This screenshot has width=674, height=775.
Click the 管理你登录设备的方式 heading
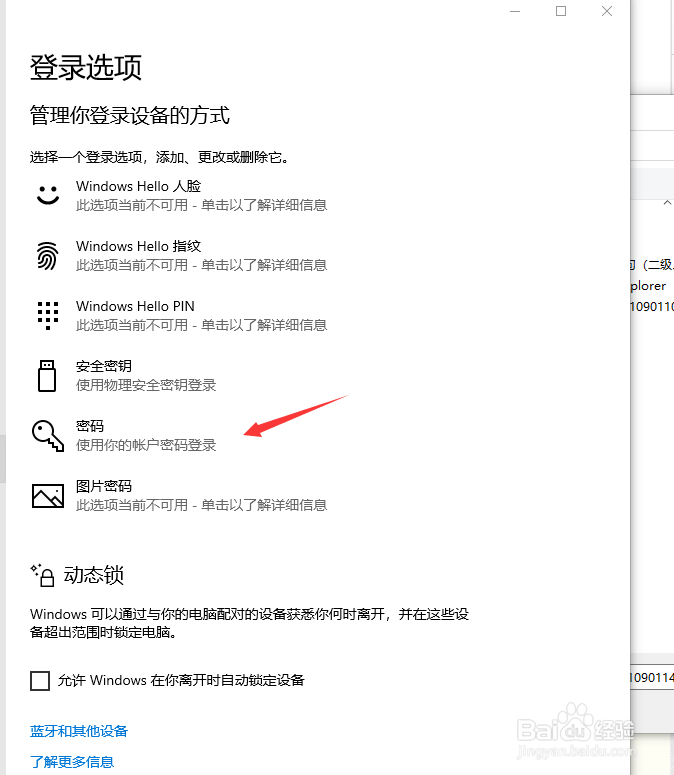[129, 116]
